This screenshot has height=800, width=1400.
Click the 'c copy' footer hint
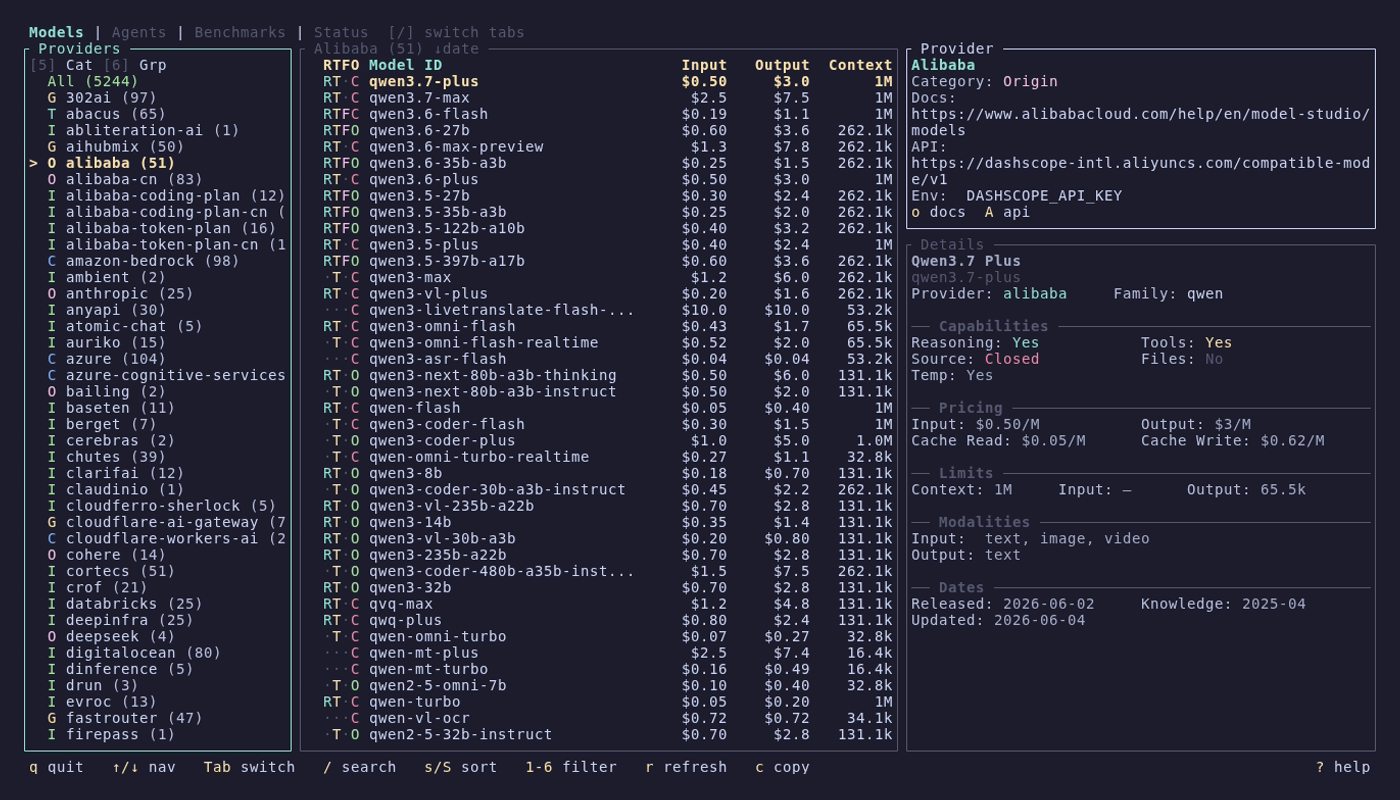782,767
